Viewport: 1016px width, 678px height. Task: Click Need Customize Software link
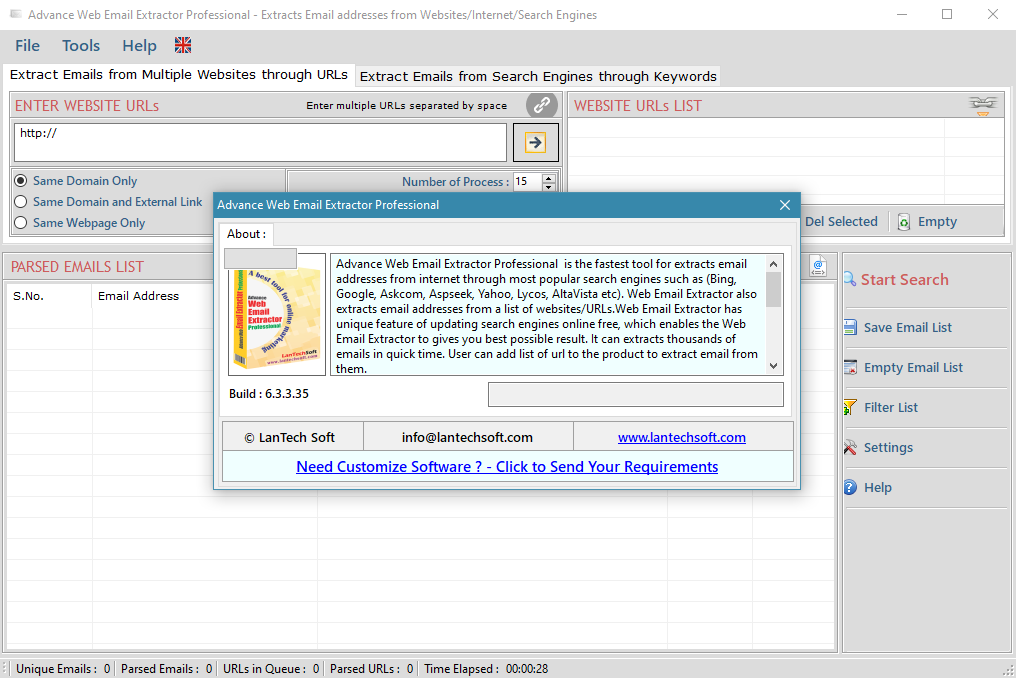507,467
